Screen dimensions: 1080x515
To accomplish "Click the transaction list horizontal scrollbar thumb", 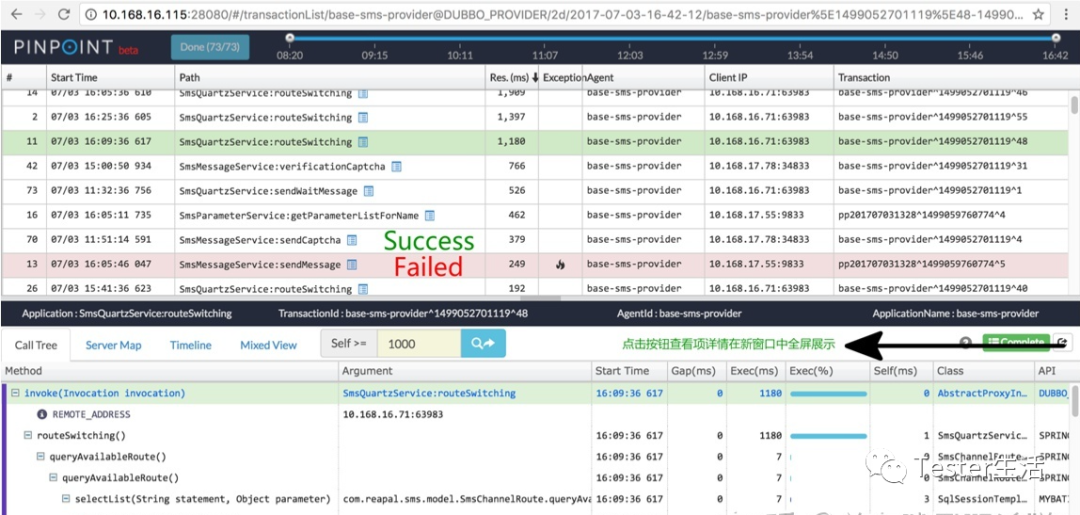I will [x=541, y=299].
